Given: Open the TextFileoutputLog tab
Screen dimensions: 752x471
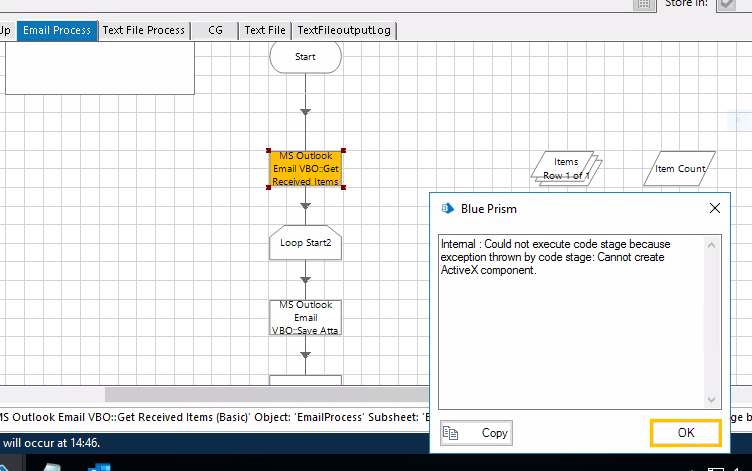Looking at the screenshot, I should pos(344,31).
